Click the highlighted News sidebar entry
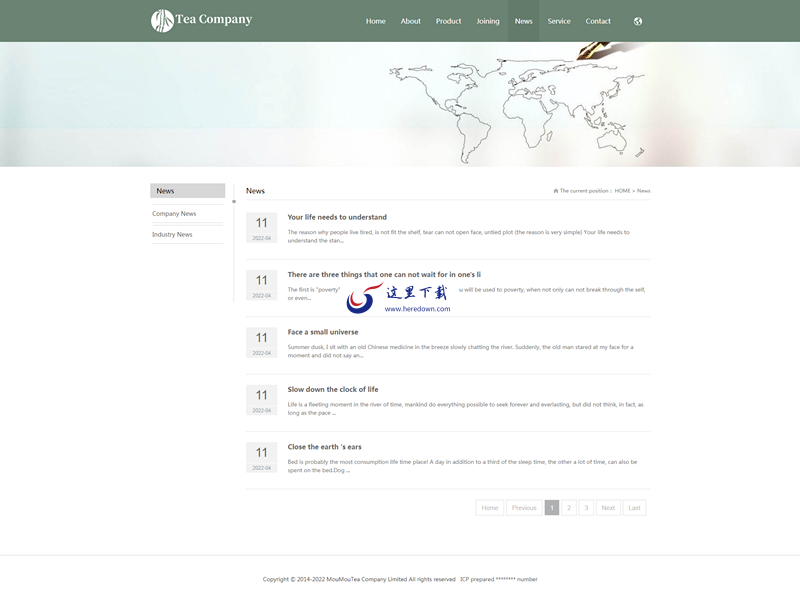800x598 pixels. (165, 190)
